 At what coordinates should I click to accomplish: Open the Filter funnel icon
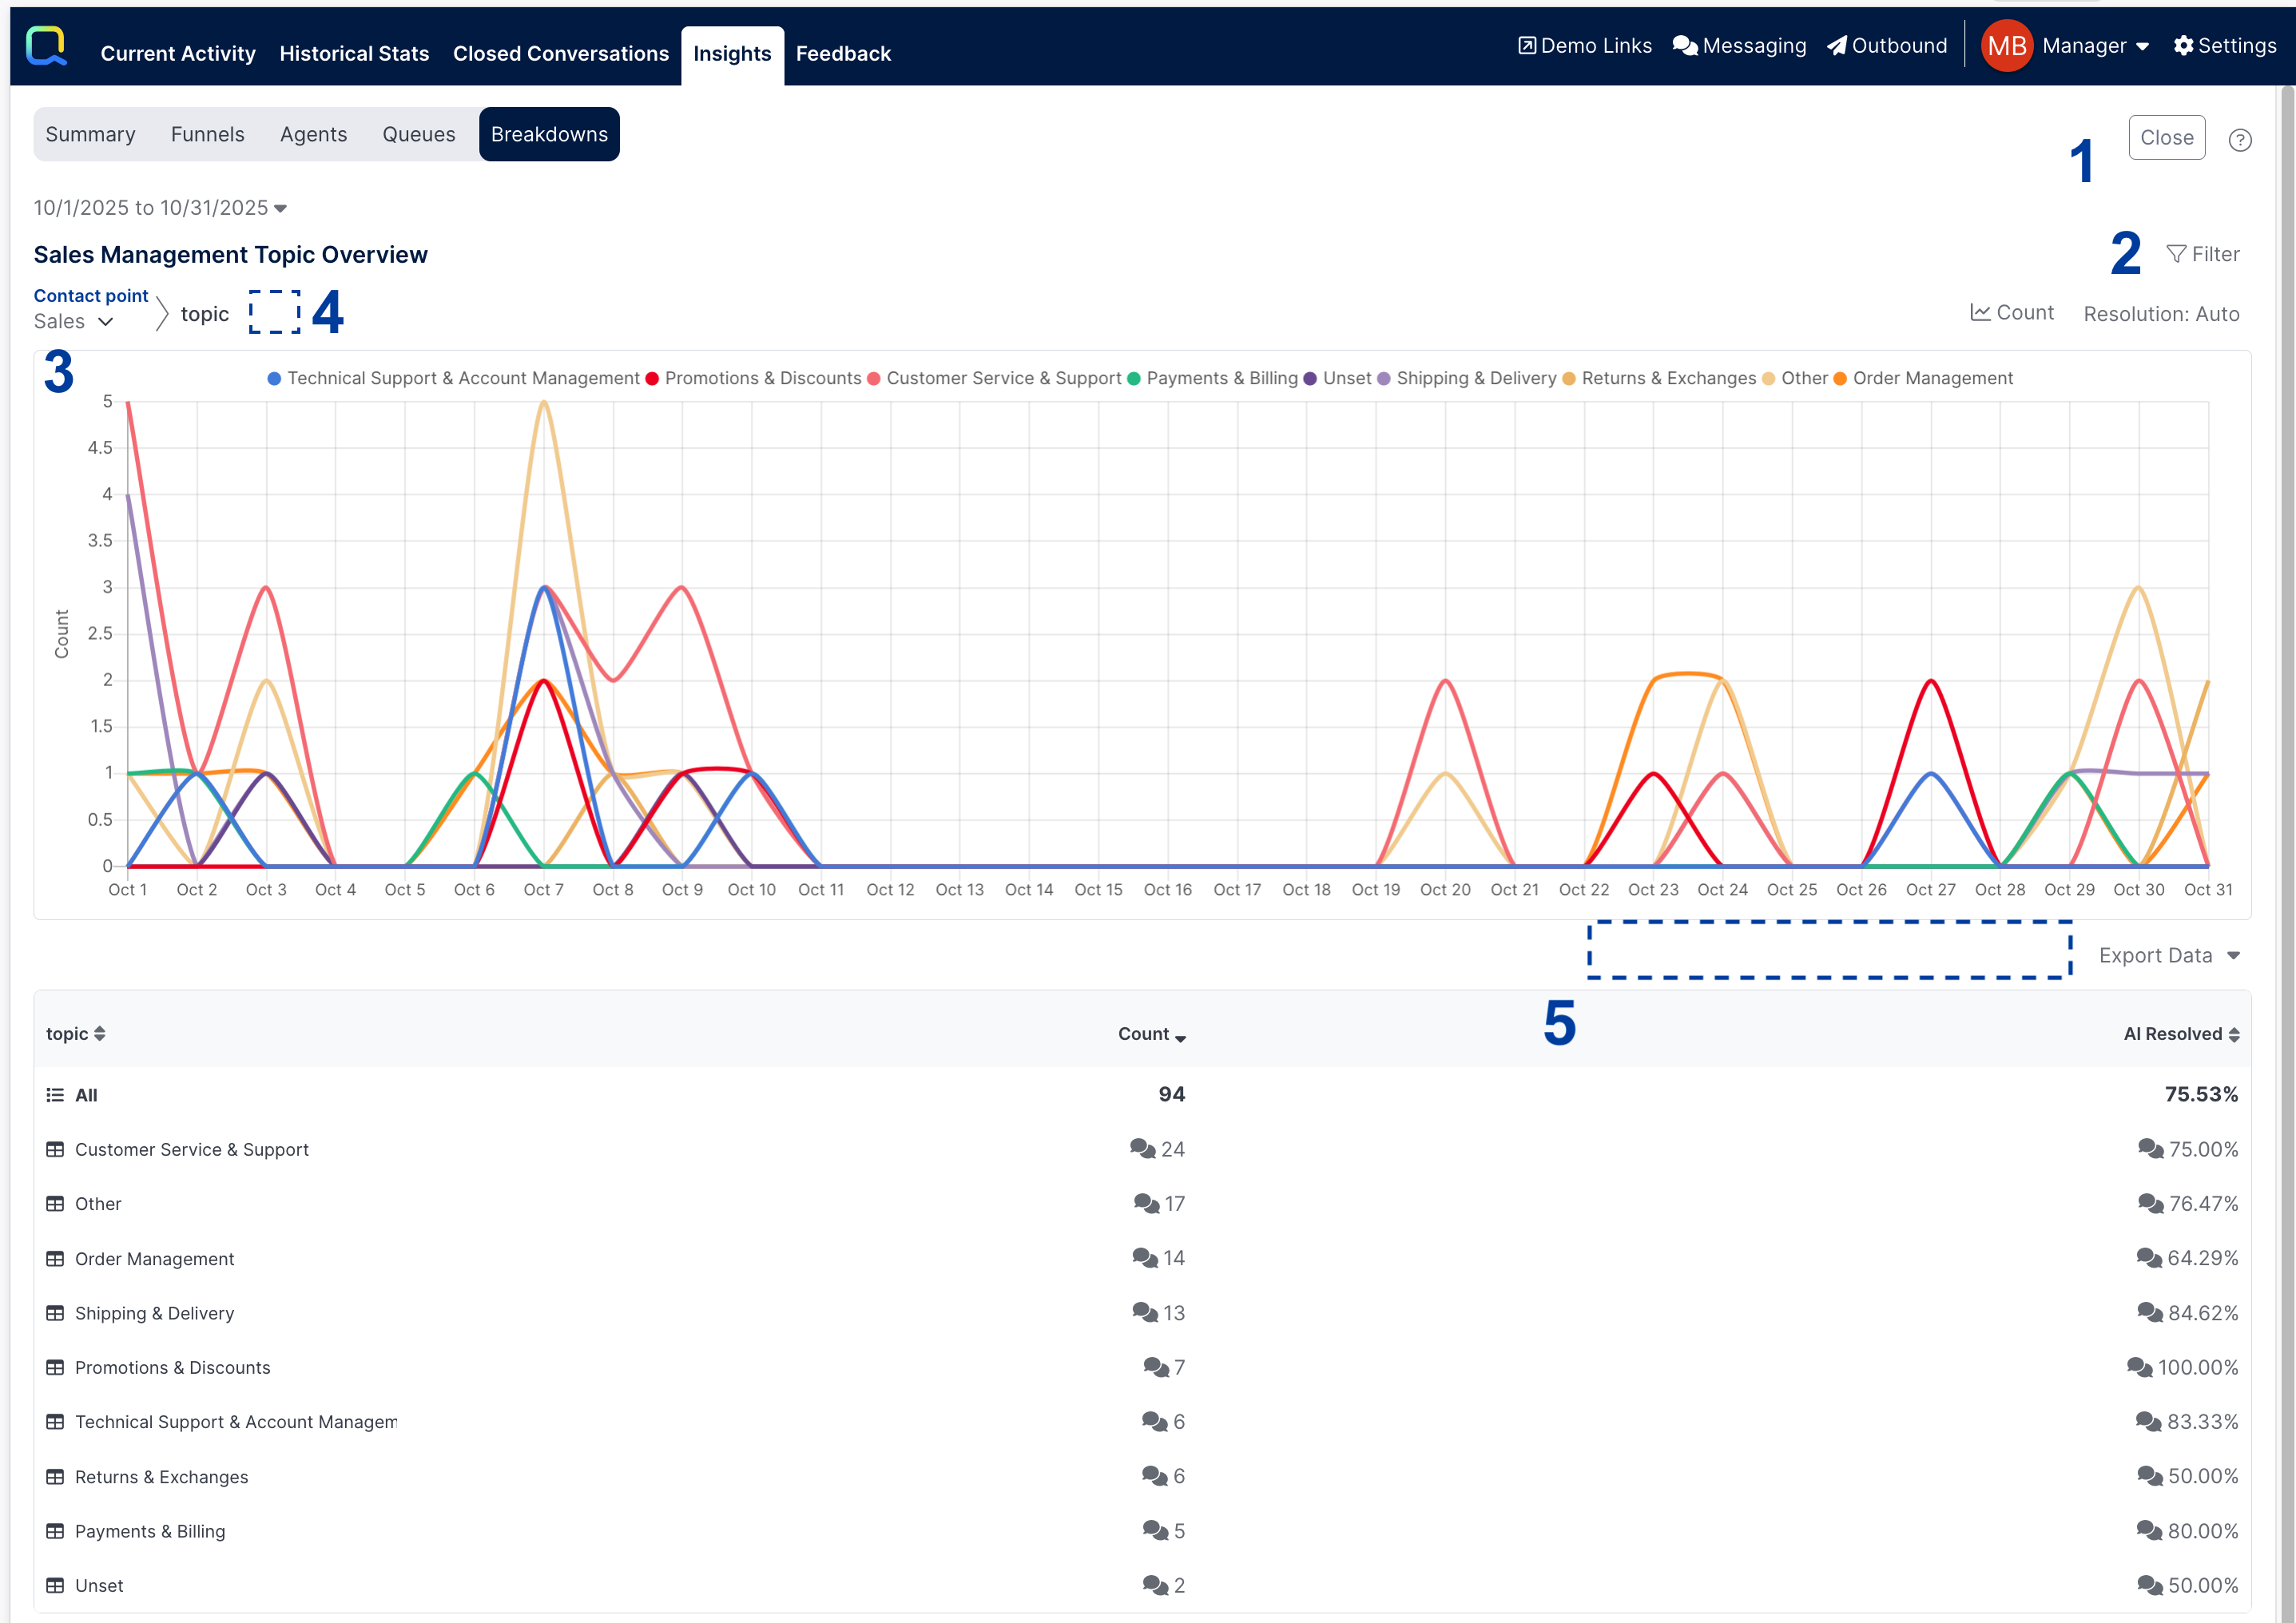2175,254
